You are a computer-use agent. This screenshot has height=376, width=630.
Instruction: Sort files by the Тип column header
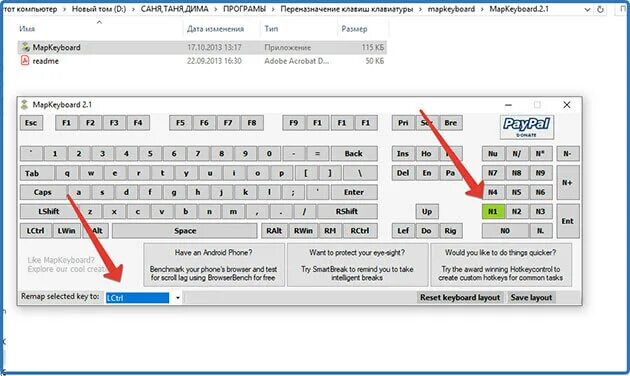[271, 29]
